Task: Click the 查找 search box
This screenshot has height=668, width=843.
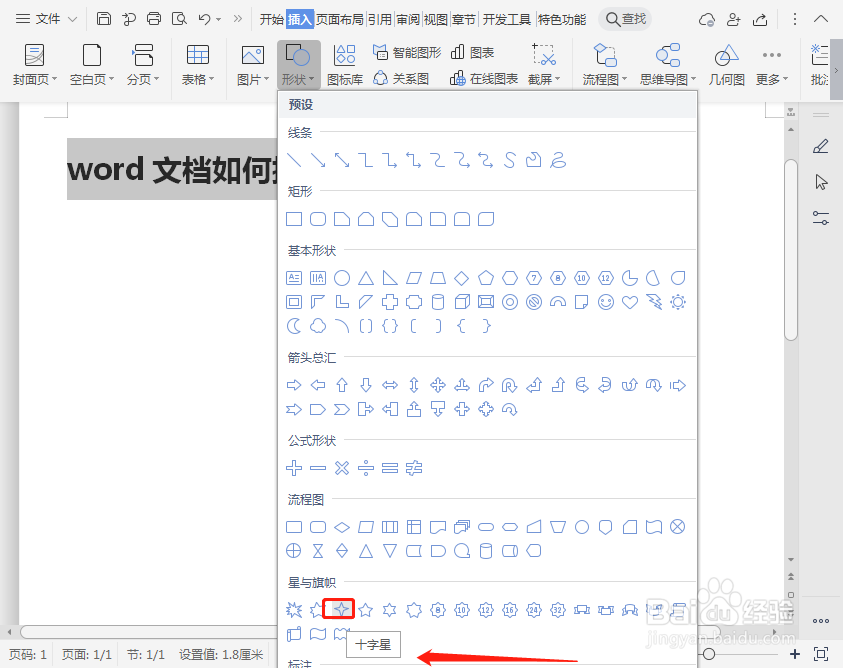Action: point(624,17)
